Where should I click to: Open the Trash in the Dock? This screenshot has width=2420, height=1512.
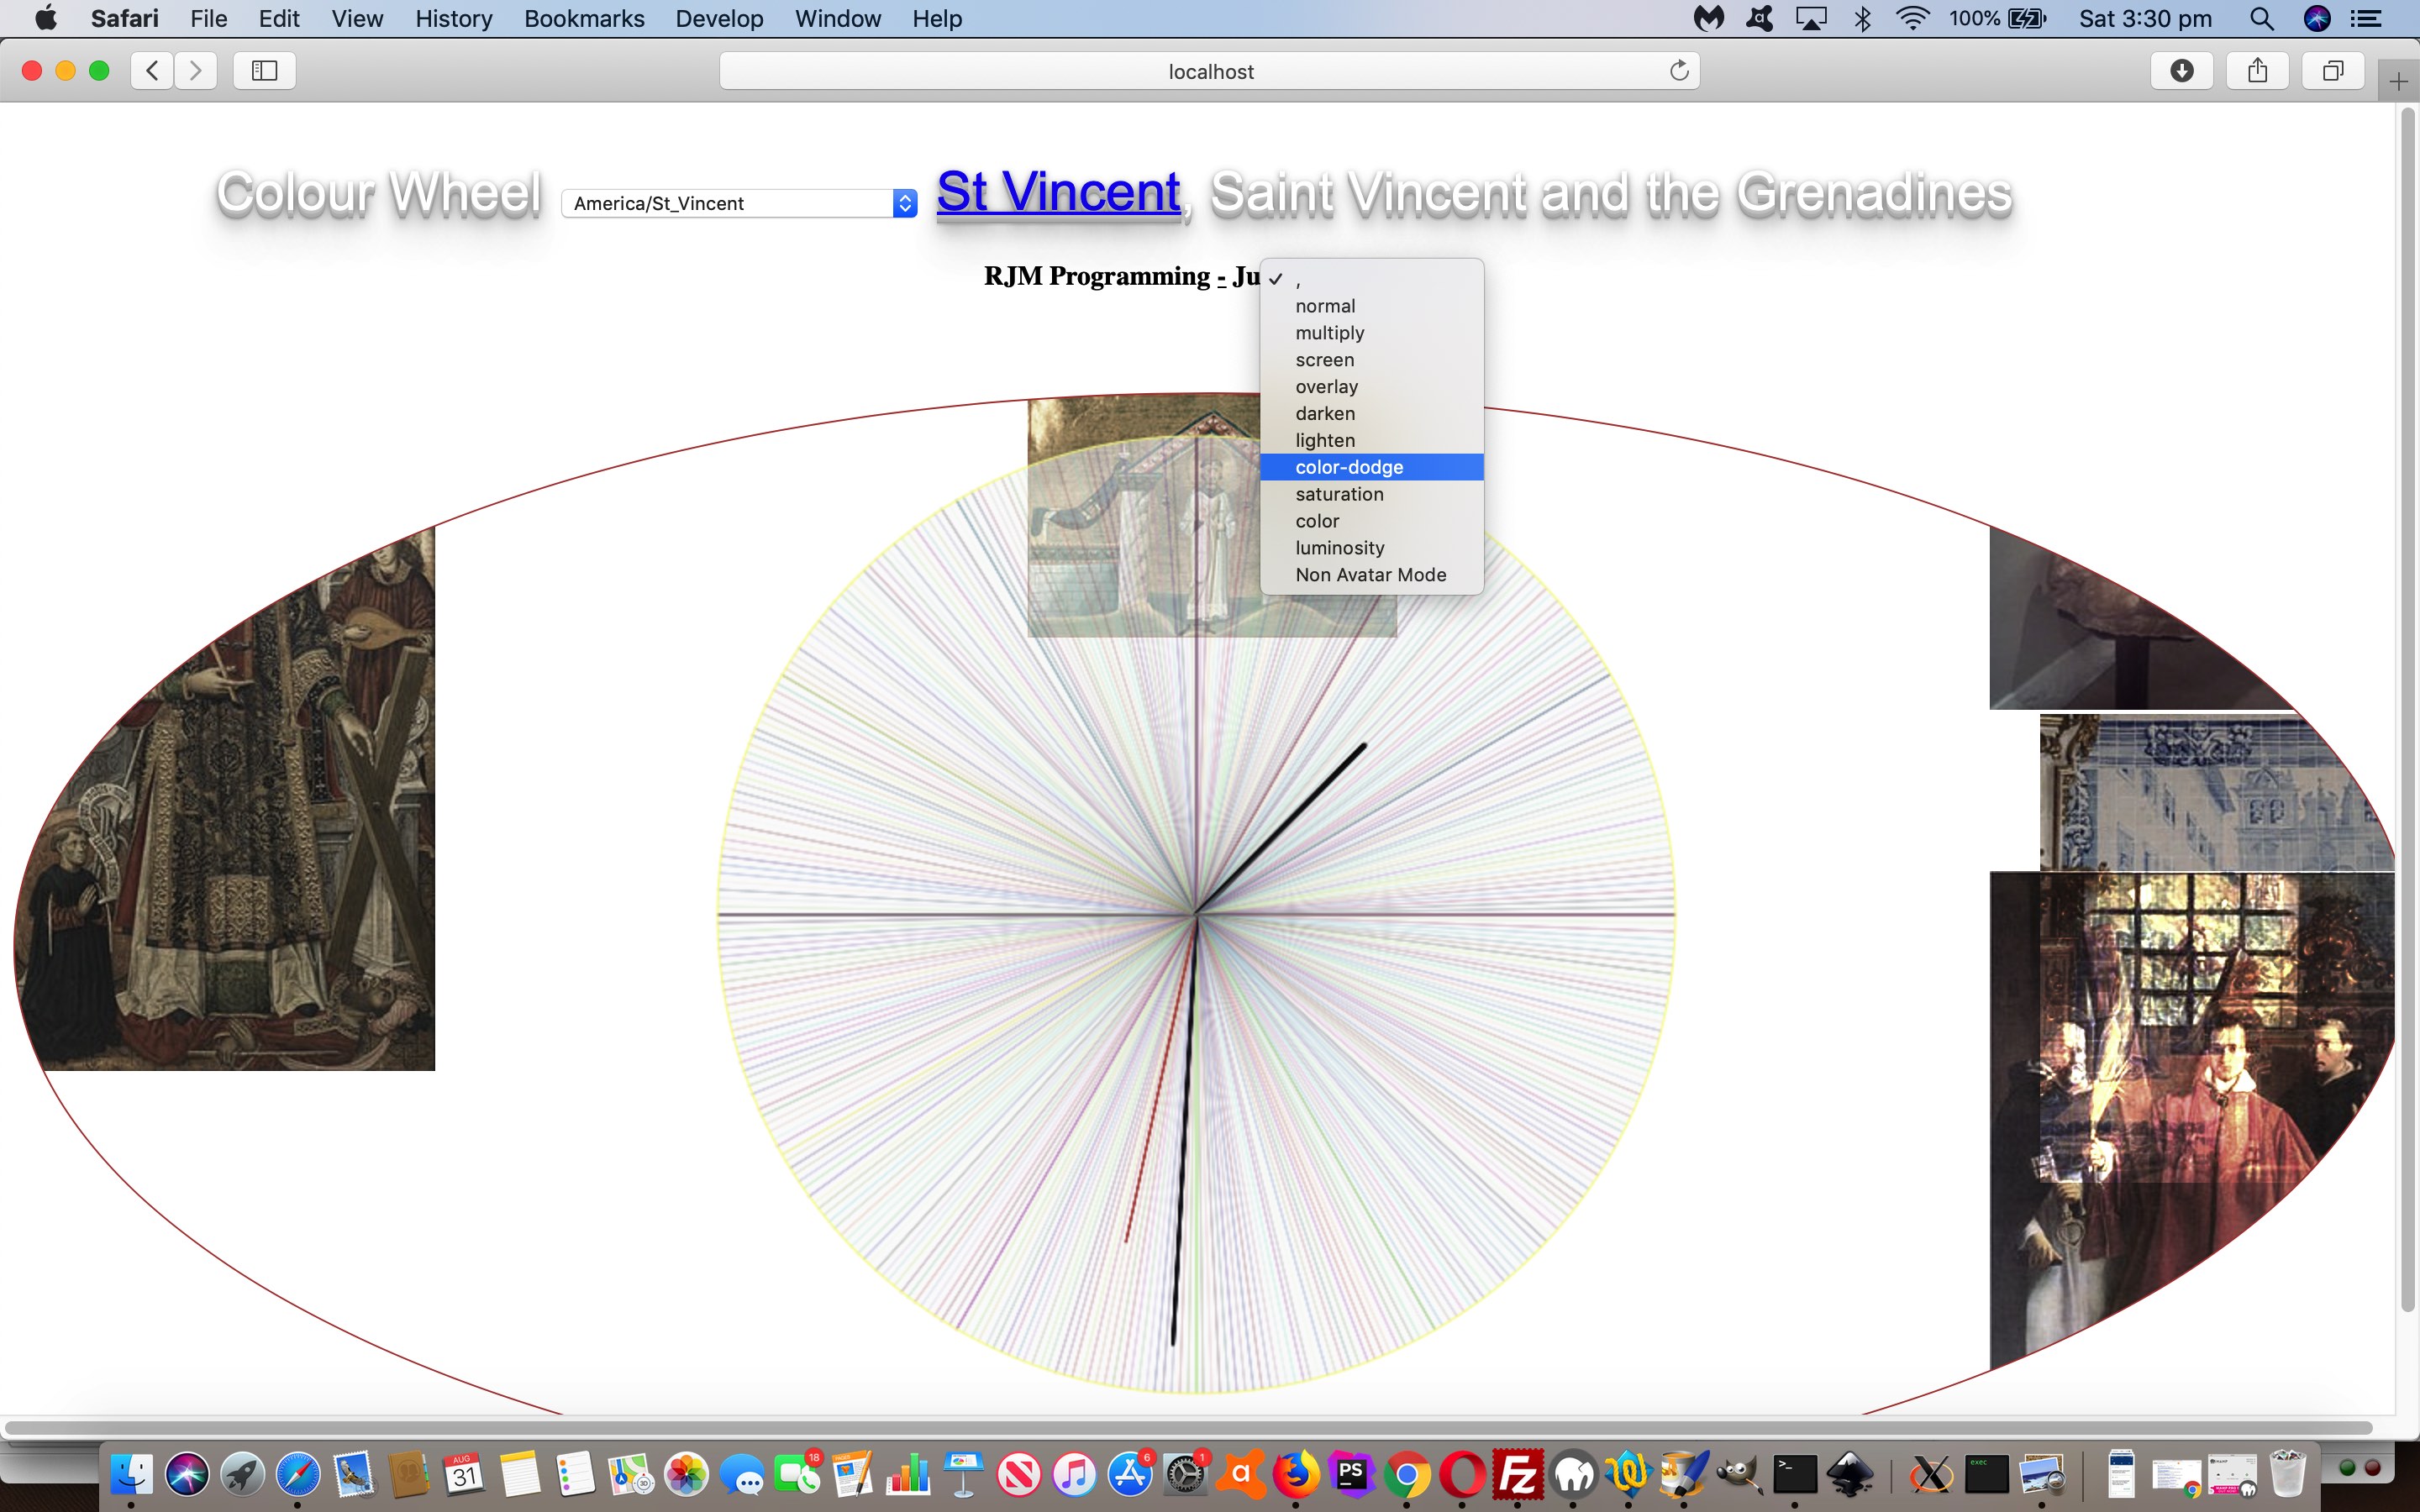[2287, 1474]
